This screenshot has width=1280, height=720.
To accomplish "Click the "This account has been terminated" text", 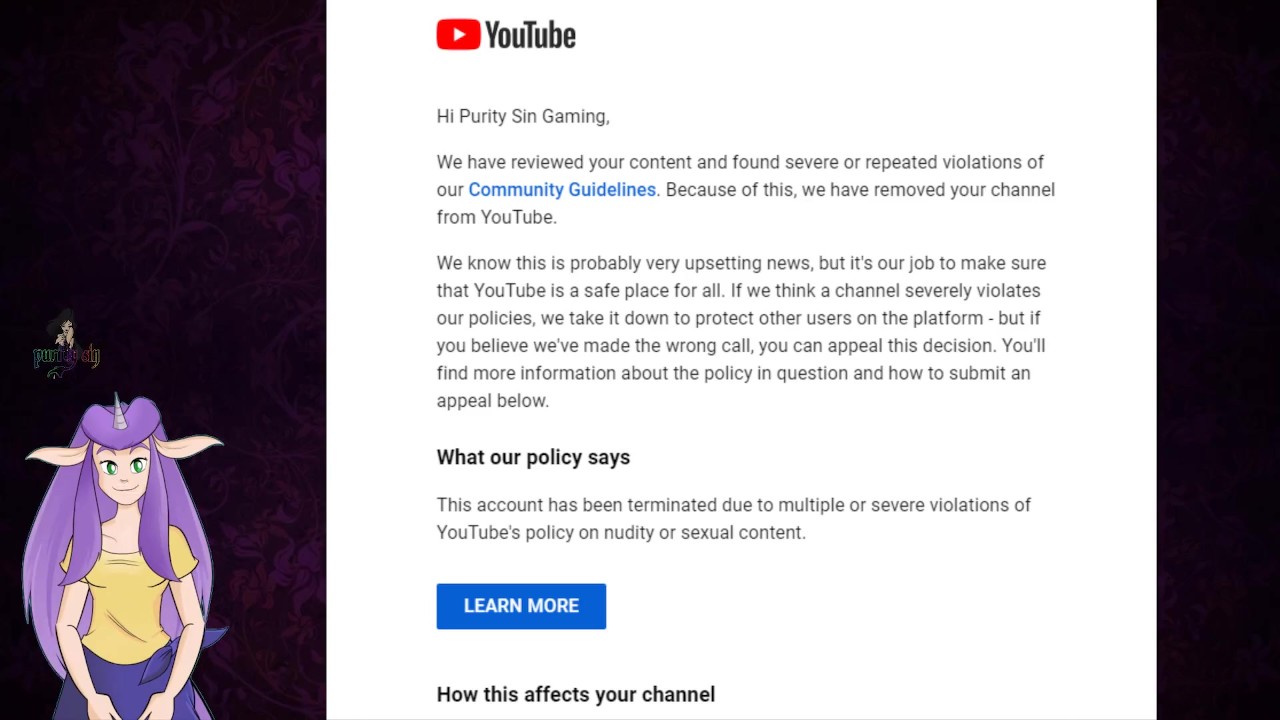I will pyautogui.click(x=734, y=518).
